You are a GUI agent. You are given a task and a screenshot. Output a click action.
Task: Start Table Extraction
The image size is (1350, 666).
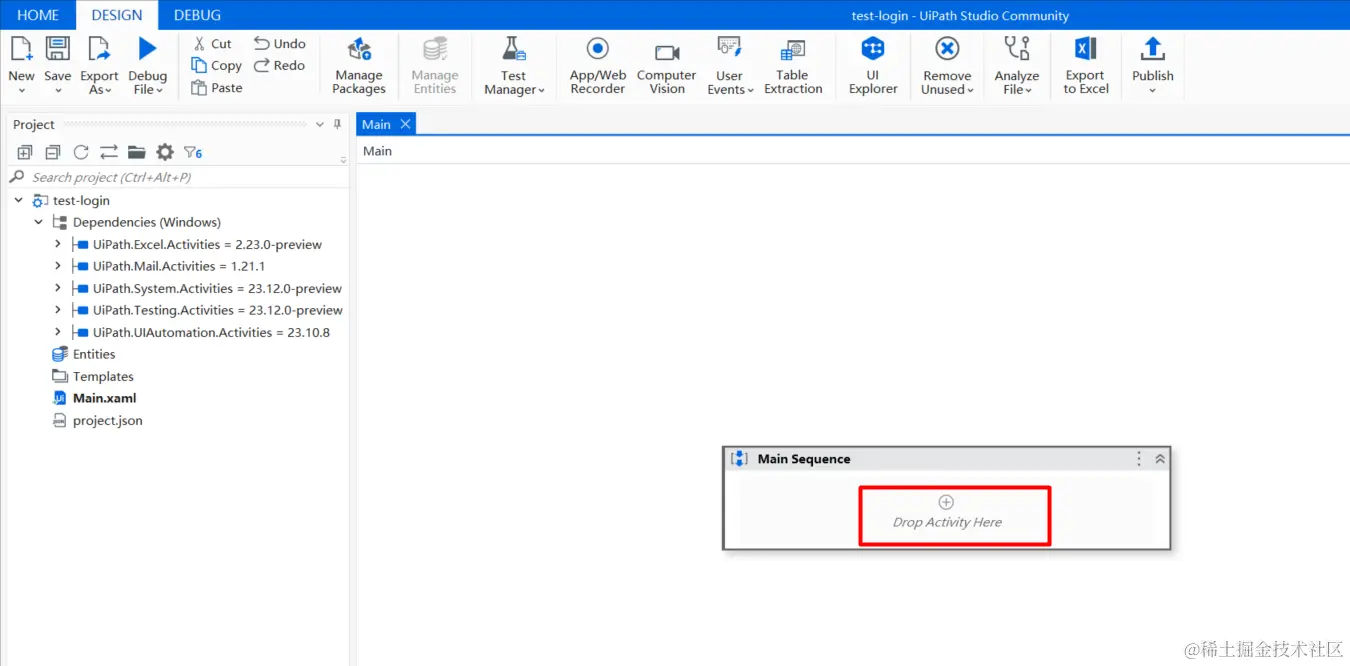coord(793,65)
